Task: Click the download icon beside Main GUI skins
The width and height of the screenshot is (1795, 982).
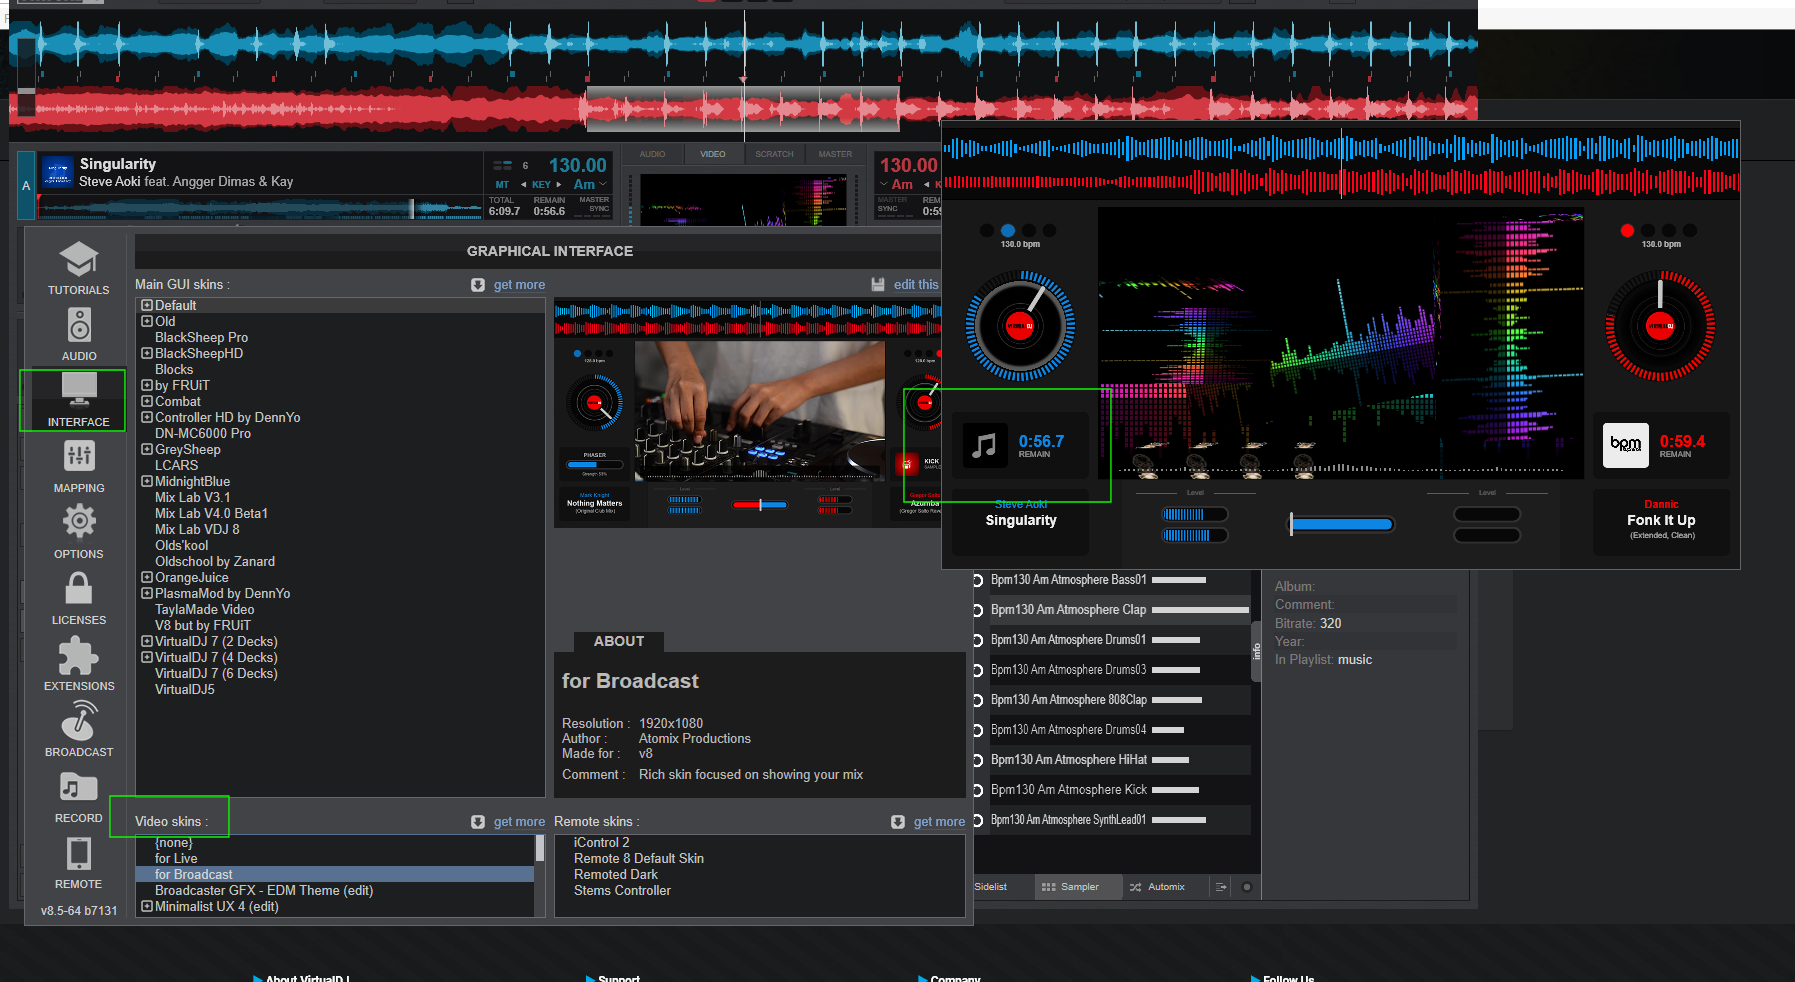Action: (x=478, y=285)
